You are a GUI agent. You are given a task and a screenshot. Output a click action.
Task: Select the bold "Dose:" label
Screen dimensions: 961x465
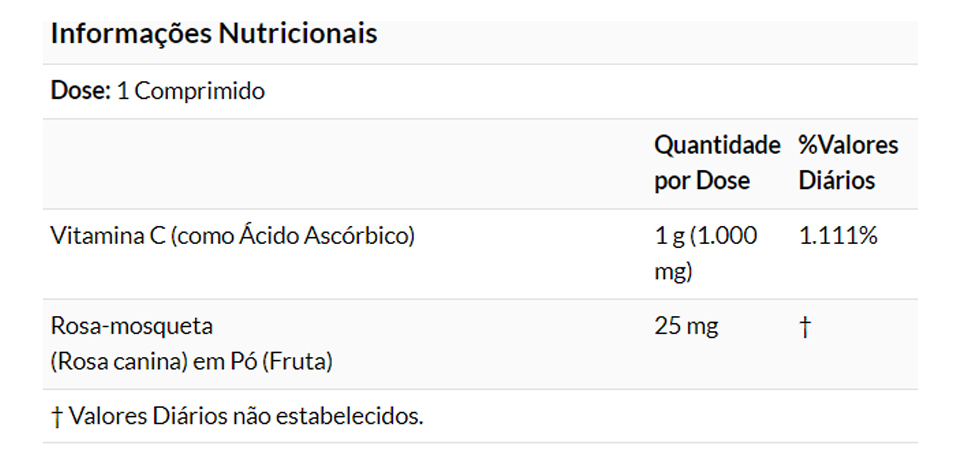click(80, 92)
